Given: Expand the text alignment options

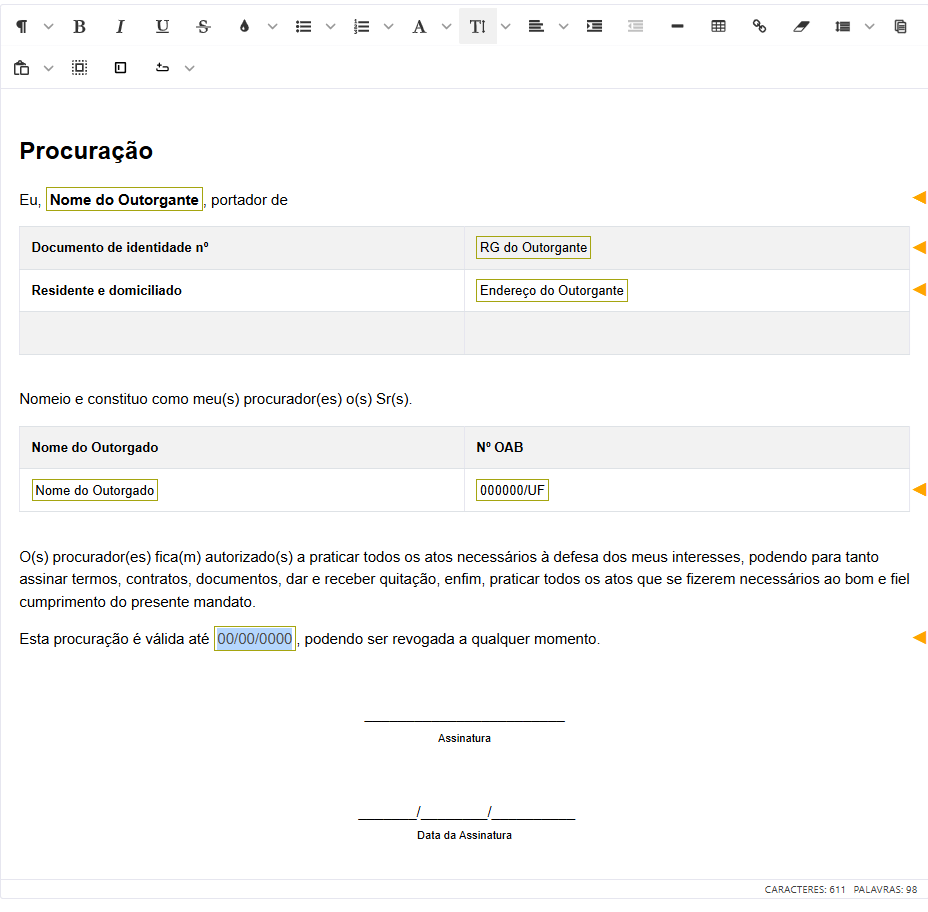Looking at the screenshot, I should tap(562, 26).
